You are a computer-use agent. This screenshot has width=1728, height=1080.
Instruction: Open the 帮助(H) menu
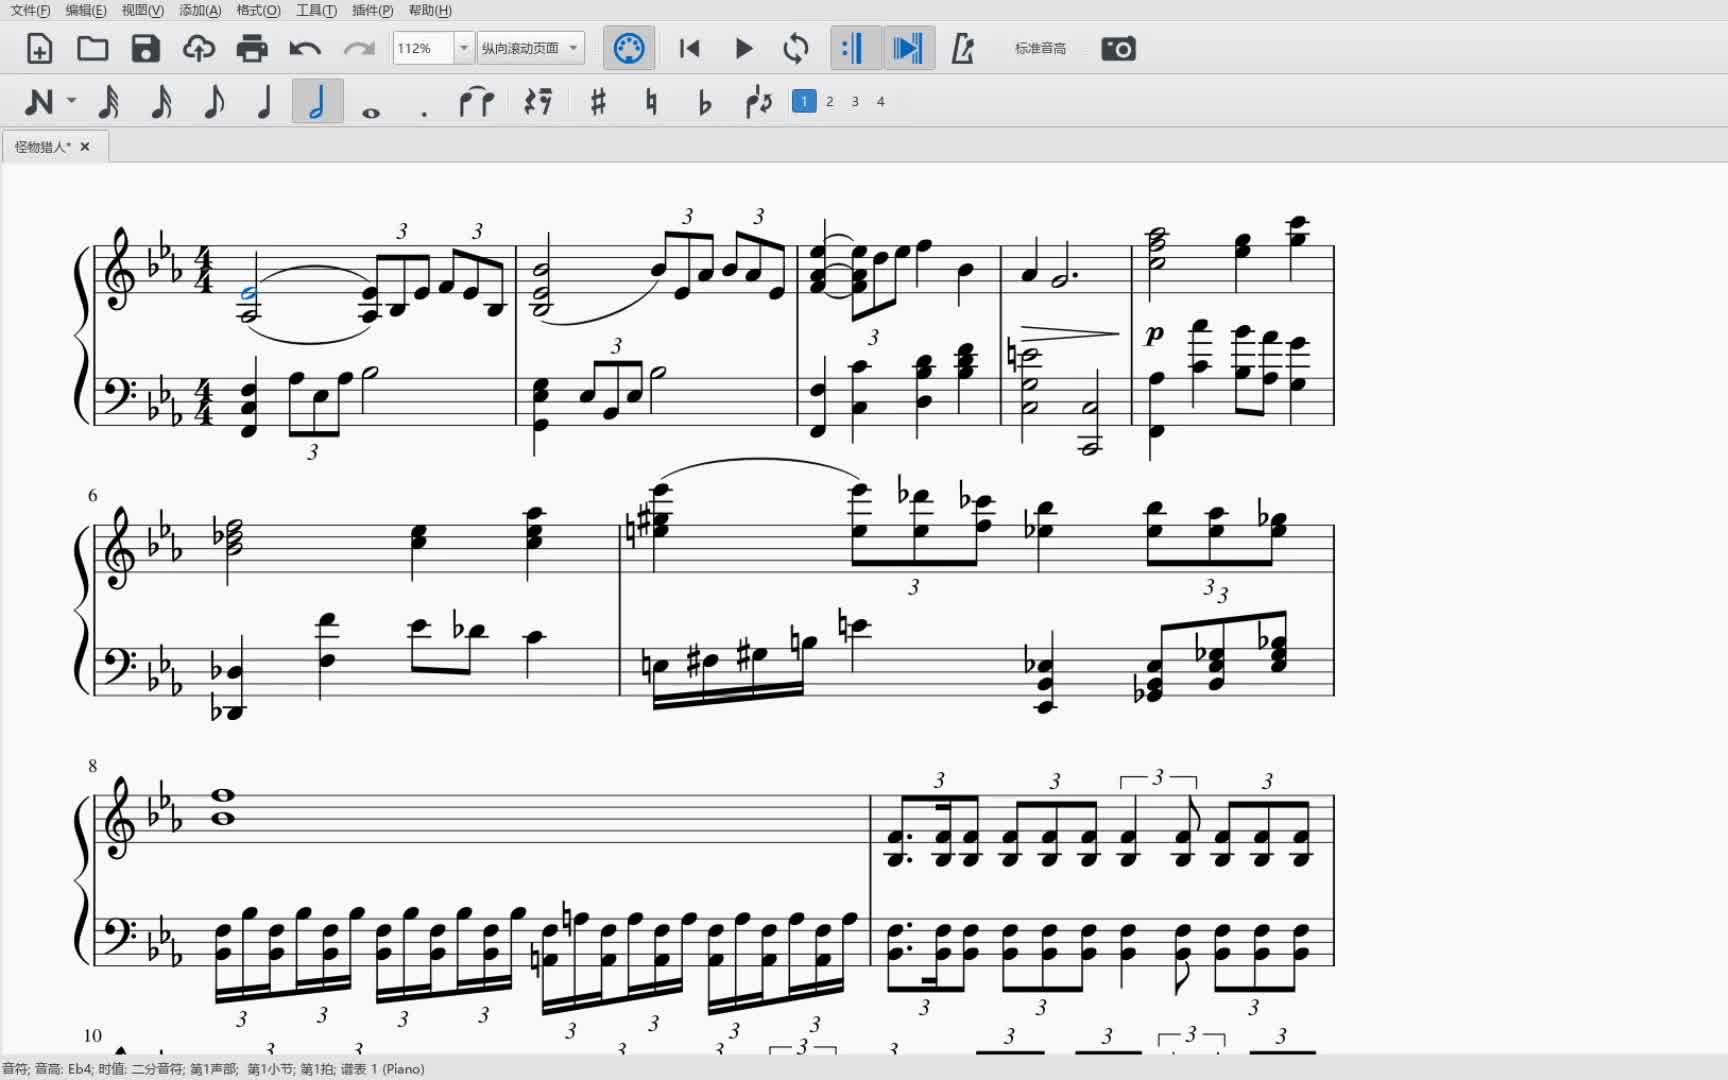[x=430, y=10]
